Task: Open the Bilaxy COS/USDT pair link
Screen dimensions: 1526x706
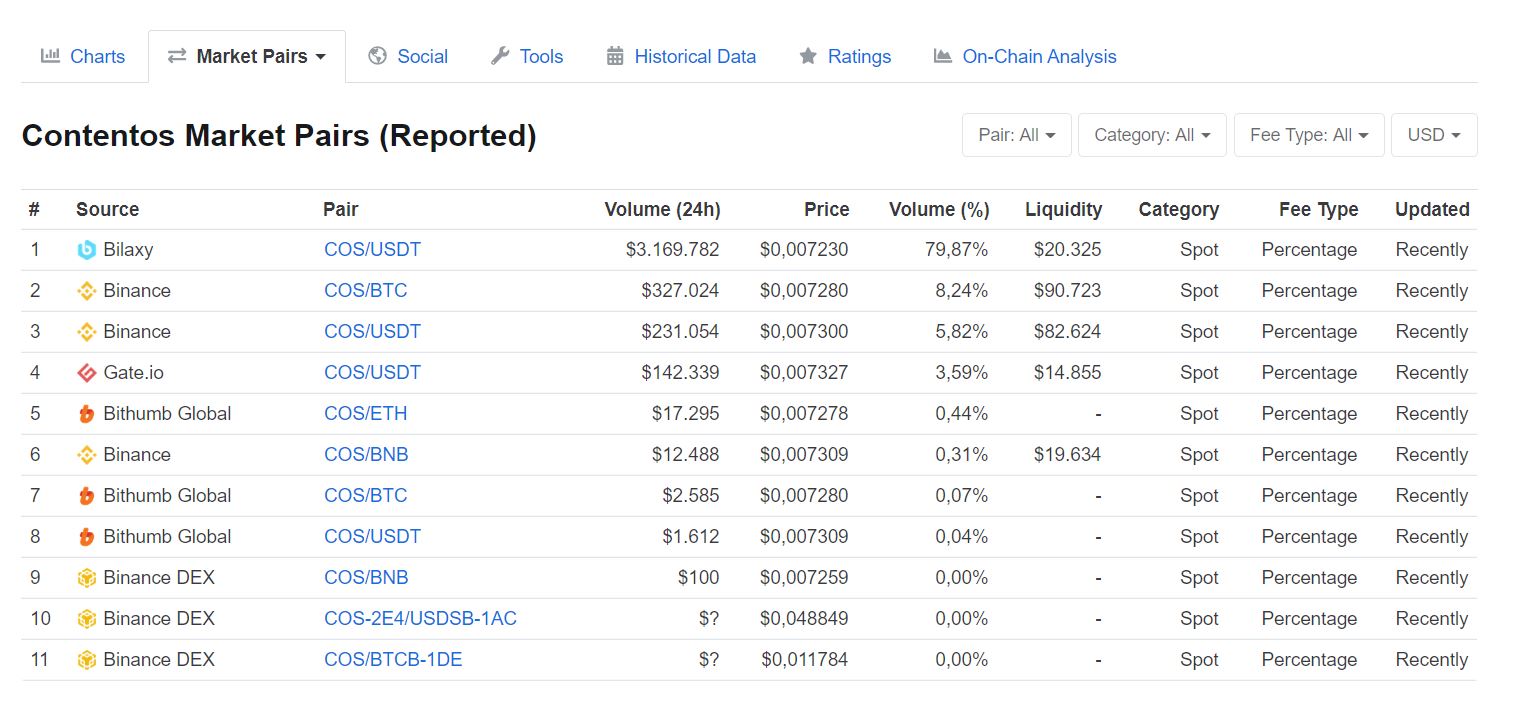Action: [x=372, y=250]
